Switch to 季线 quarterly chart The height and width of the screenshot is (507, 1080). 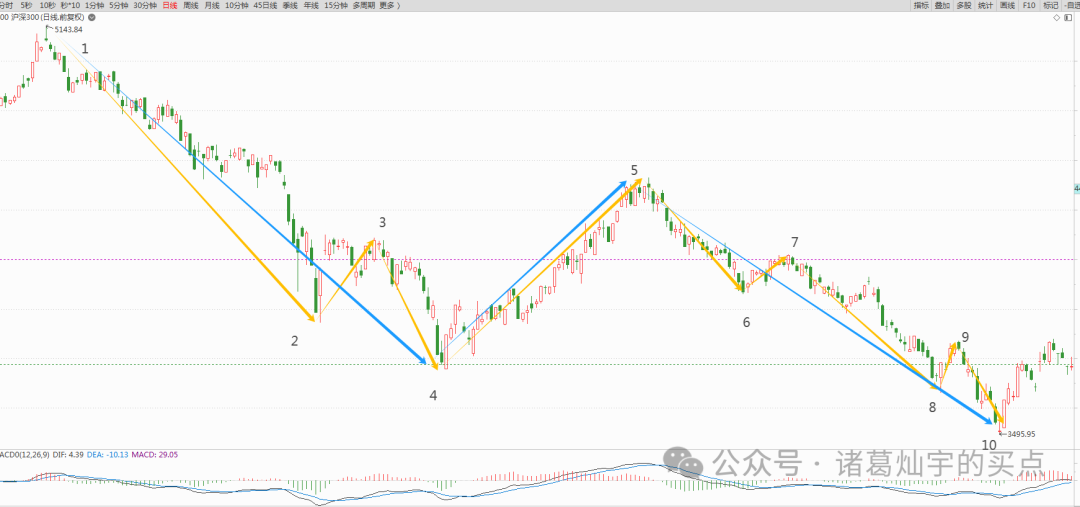coord(291,6)
